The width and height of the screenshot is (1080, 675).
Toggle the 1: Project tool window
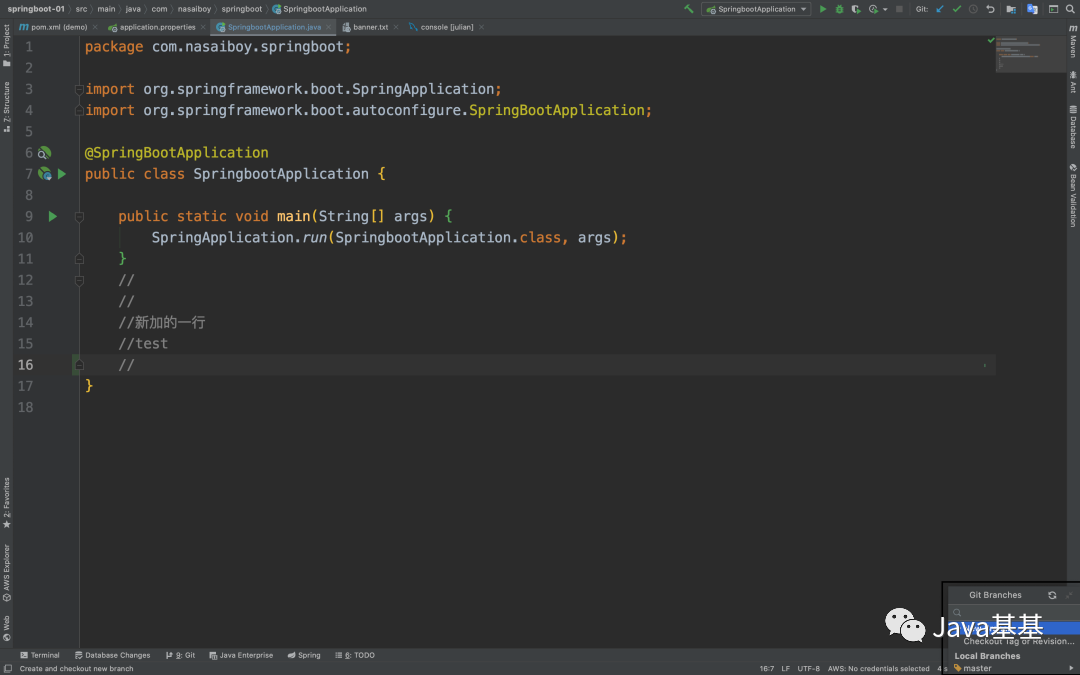[7, 45]
